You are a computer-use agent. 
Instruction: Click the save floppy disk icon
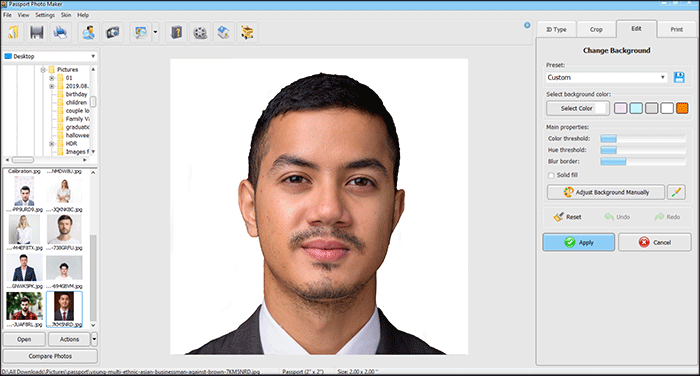tap(37, 32)
